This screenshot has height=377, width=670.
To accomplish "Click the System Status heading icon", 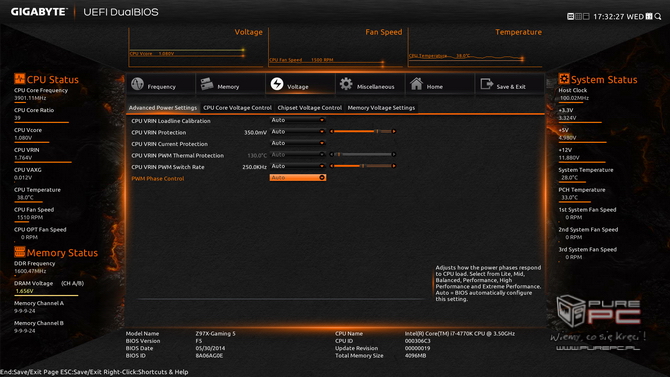I will pos(564,79).
